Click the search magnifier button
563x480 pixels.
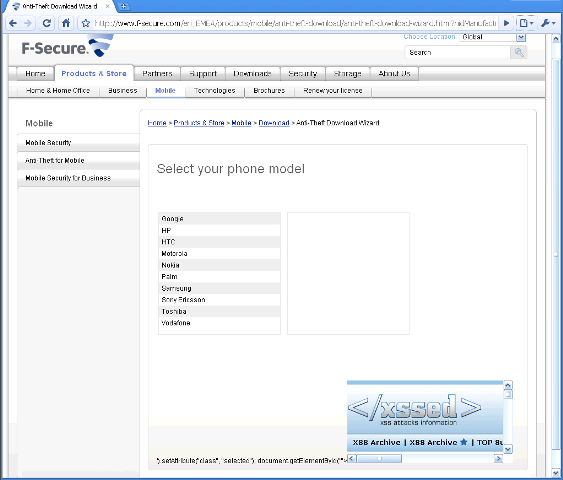pos(519,53)
